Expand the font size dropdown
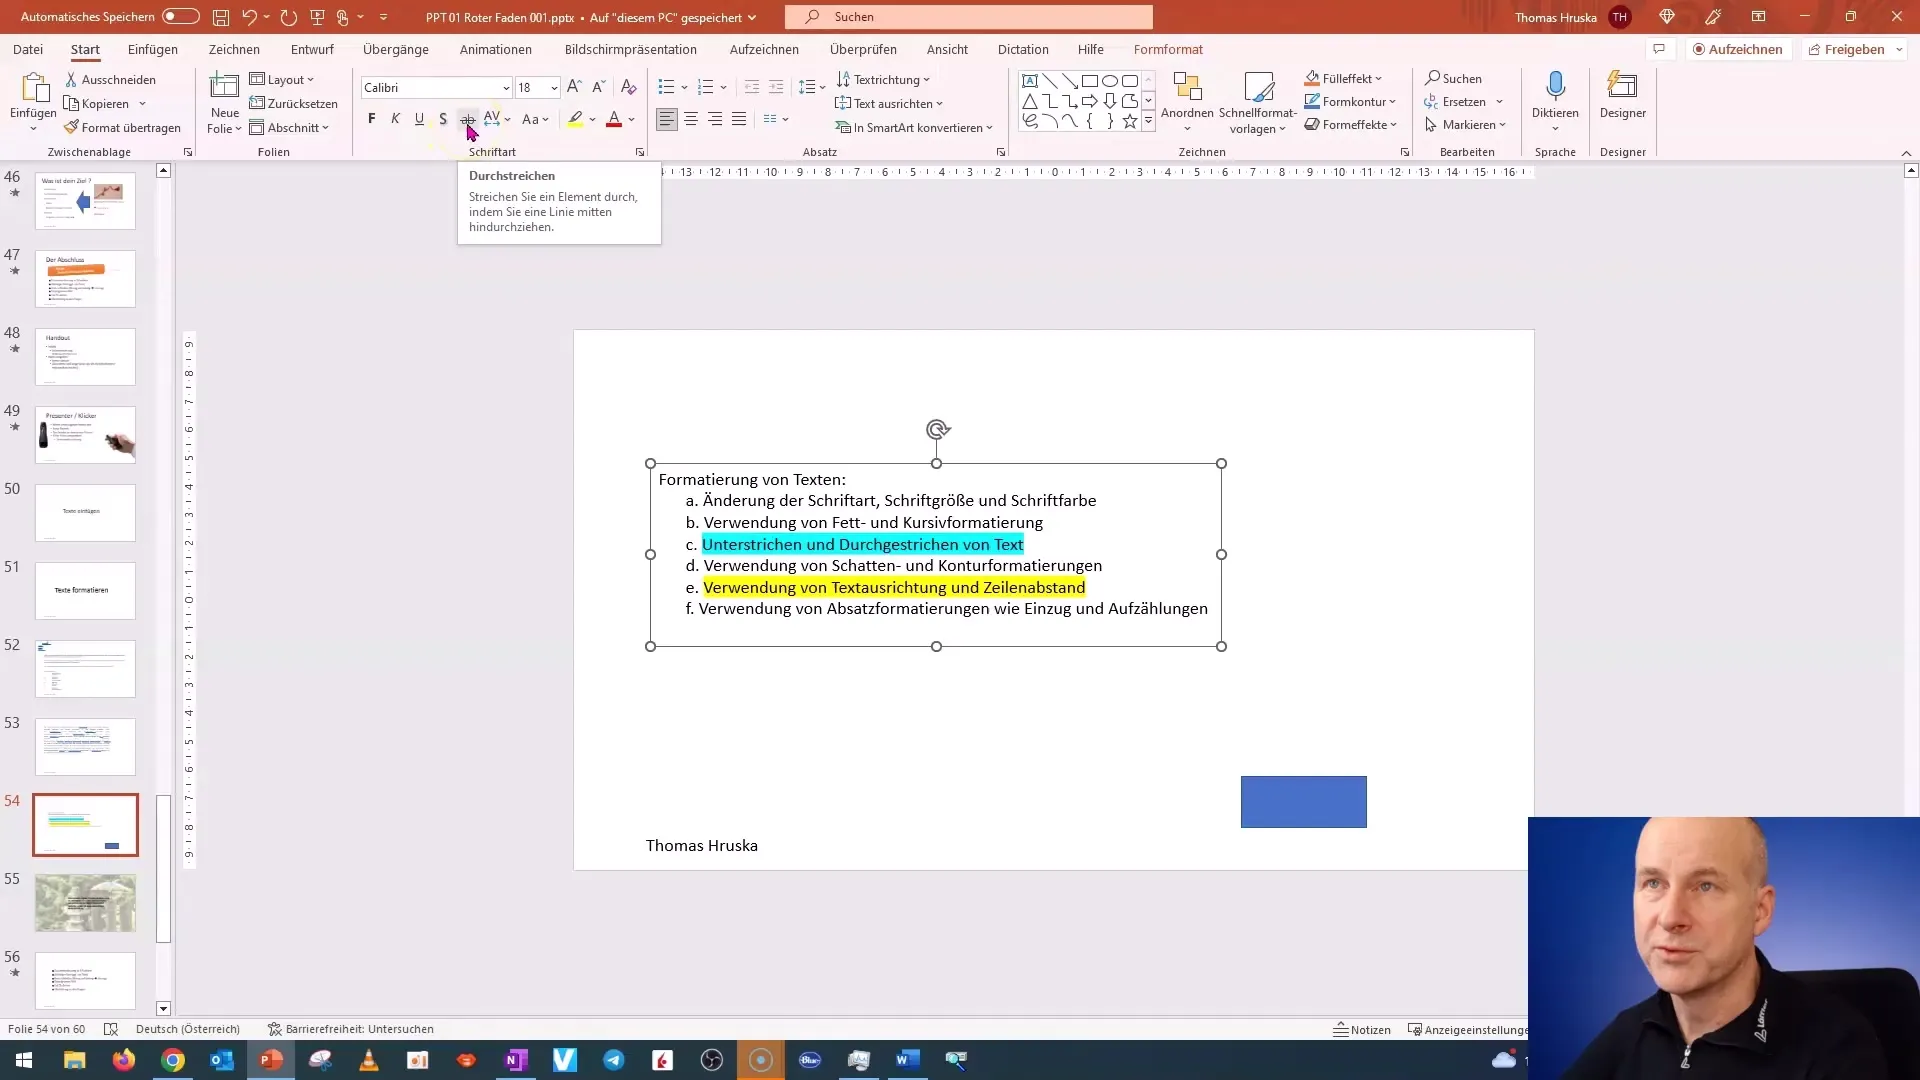Image resolution: width=1920 pixels, height=1080 pixels. pyautogui.click(x=554, y=88)
